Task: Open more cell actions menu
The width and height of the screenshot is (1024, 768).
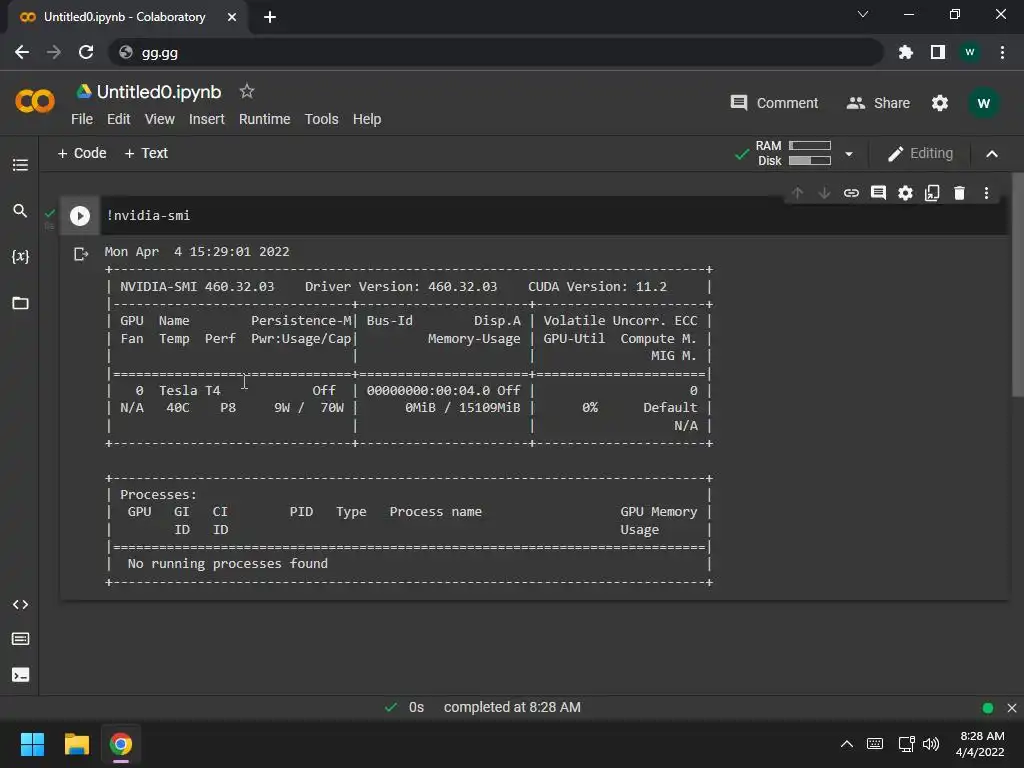Action: coord(986,193)
